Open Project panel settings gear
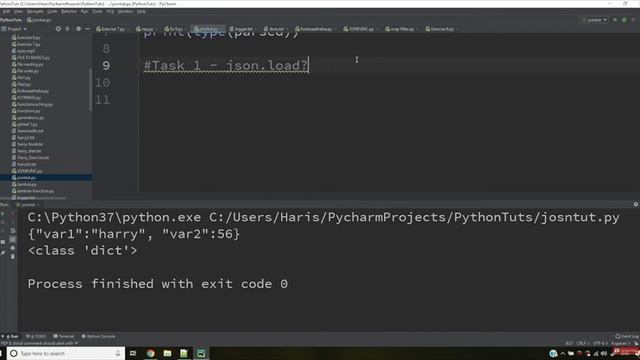 point(78,29)
